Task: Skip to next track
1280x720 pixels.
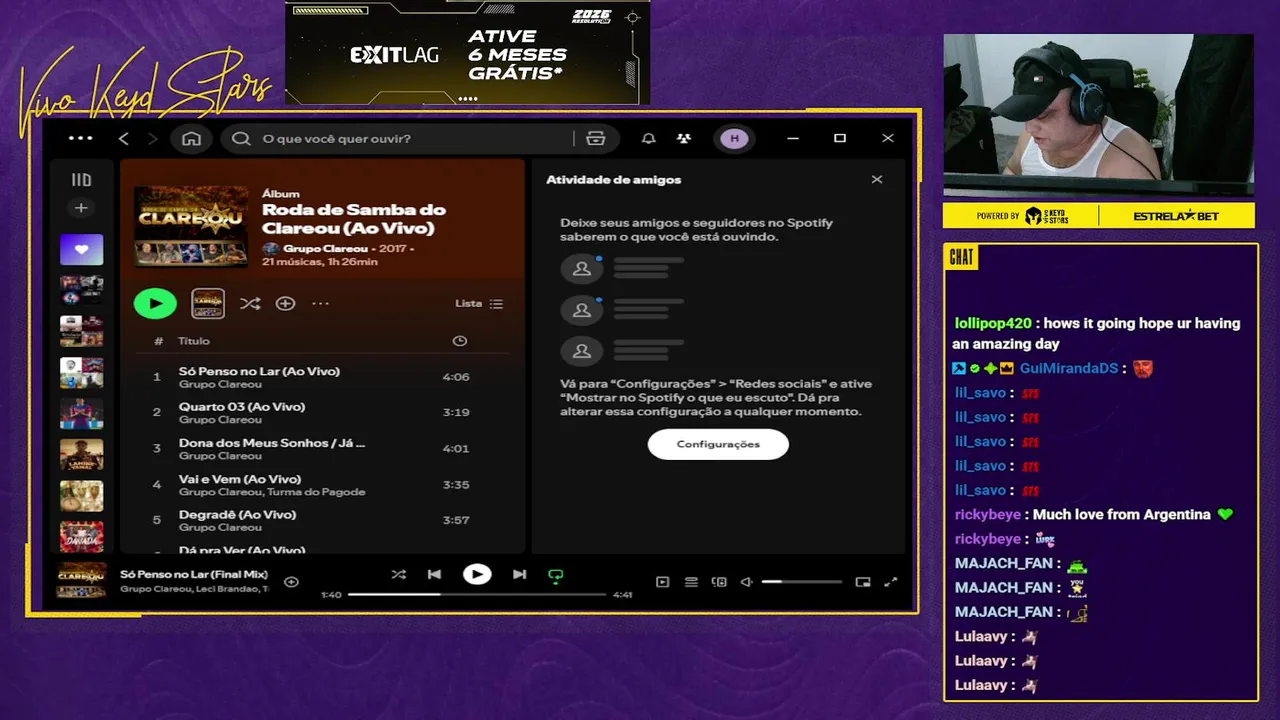Action: tap(519, 574)
